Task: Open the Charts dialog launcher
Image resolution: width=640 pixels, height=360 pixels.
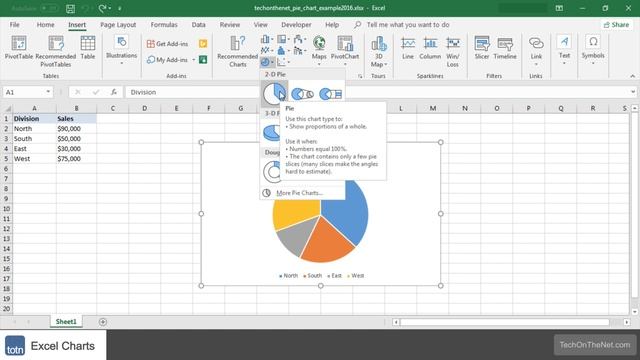Action: point(360,76)
